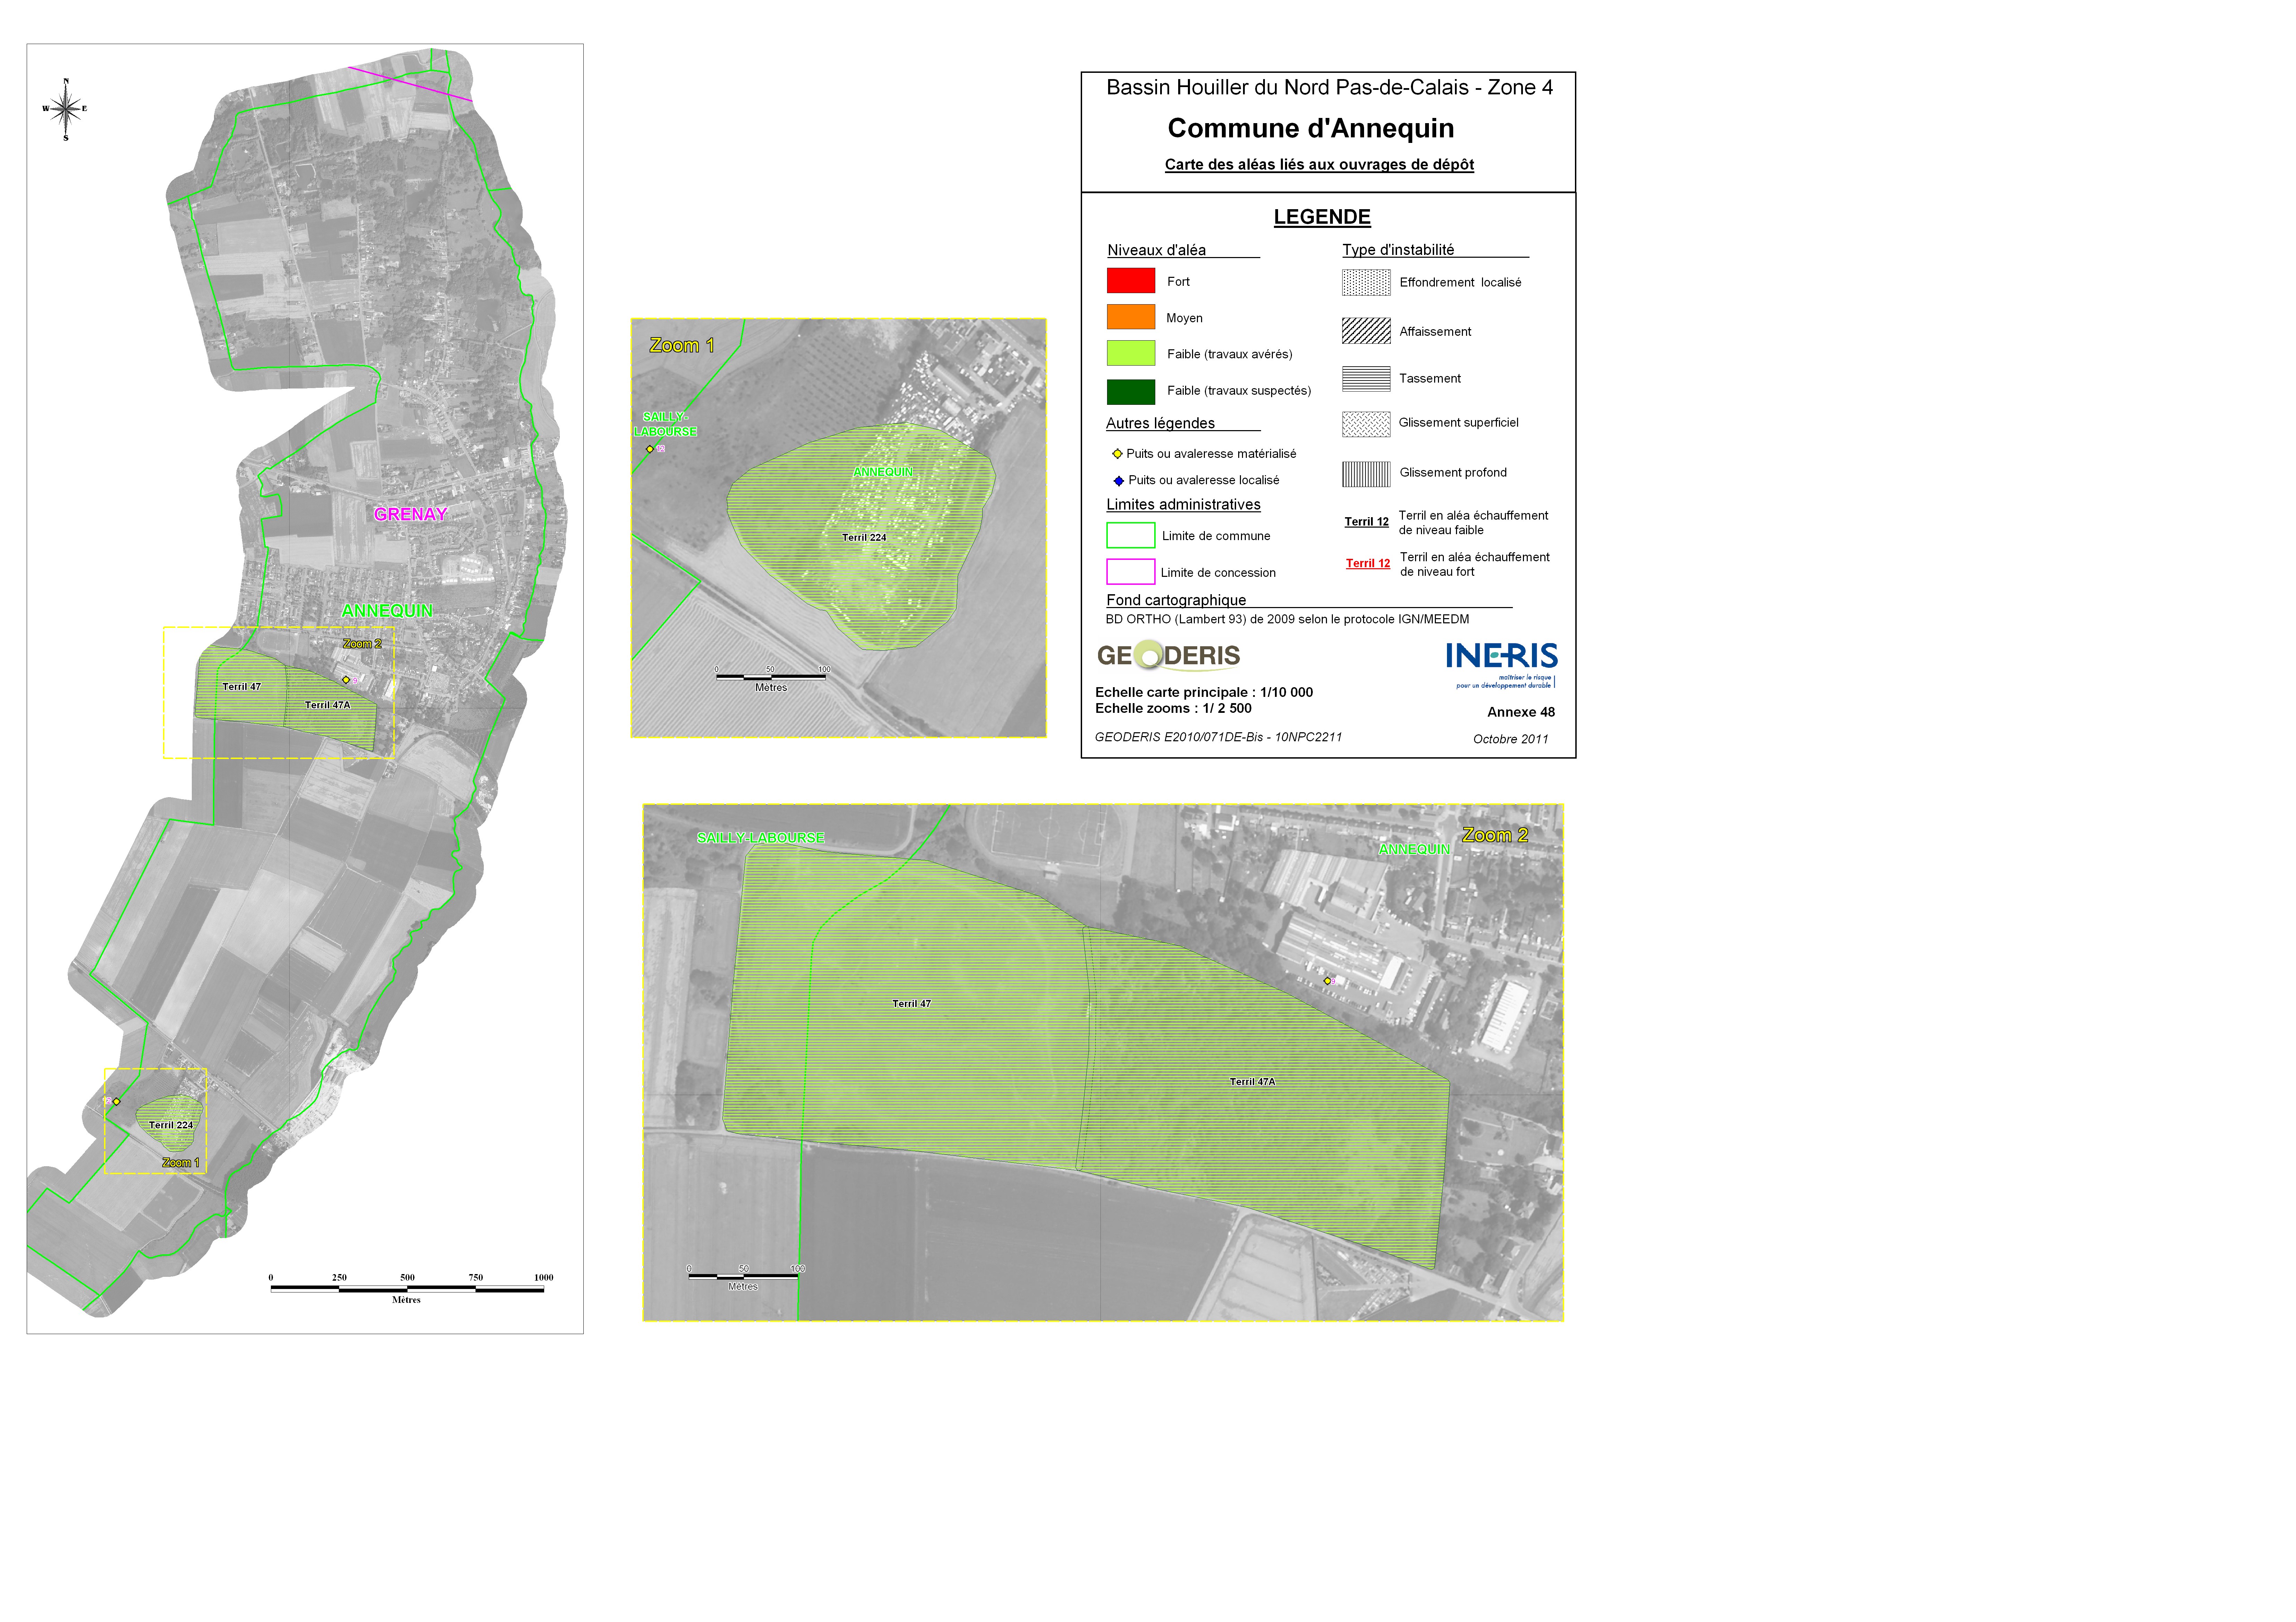Click the green 'Limite de commune' box symbol
This screenshot has width=2296, height=1622.
click(1131, 535)
